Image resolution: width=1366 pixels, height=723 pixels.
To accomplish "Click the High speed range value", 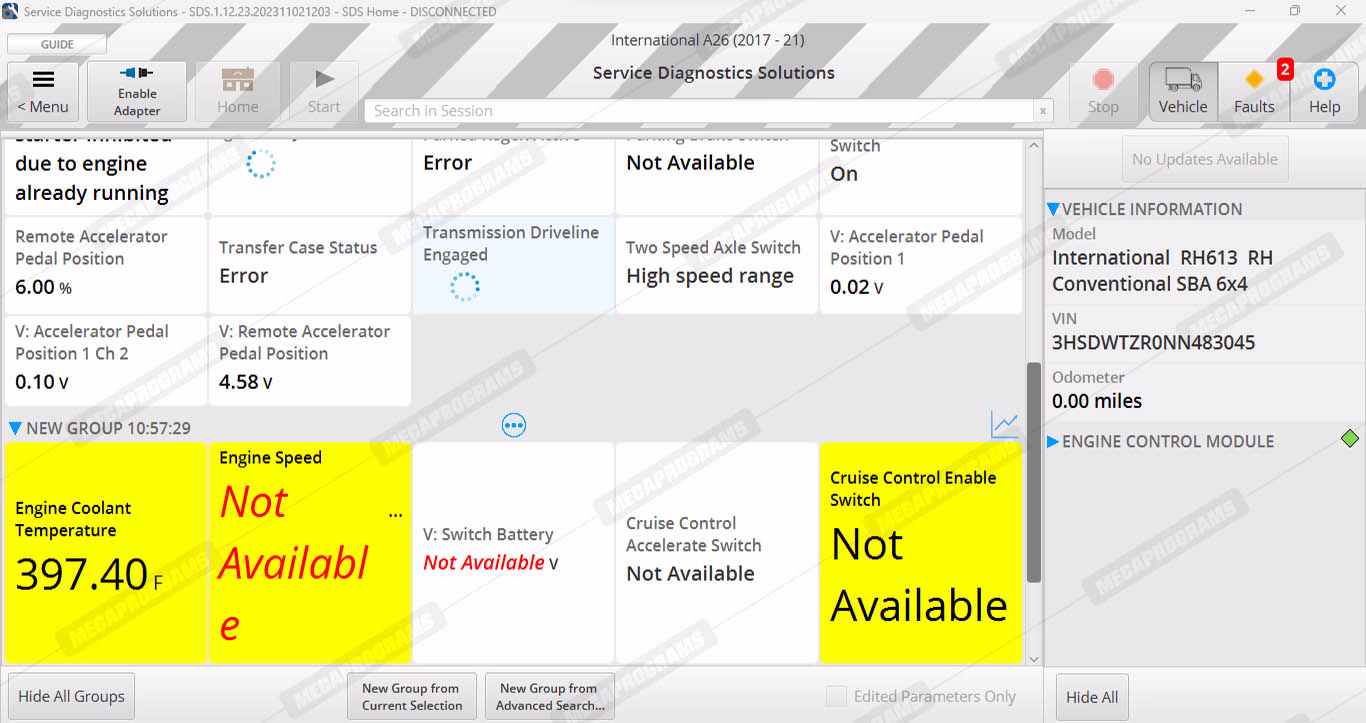I will pos(710,276).
